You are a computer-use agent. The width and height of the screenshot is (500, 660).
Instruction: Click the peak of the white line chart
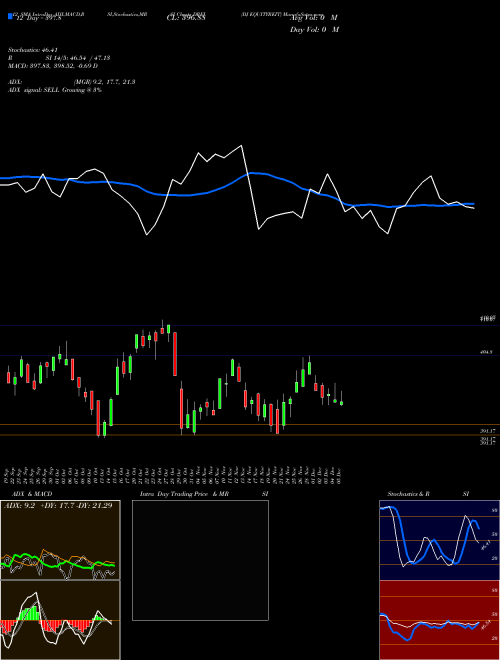(241, 146)
